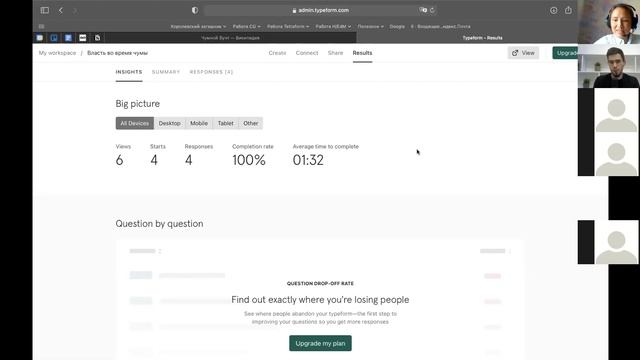Open the first pinned tab icon
Screen dimensions: 640x360
[40, 38]
